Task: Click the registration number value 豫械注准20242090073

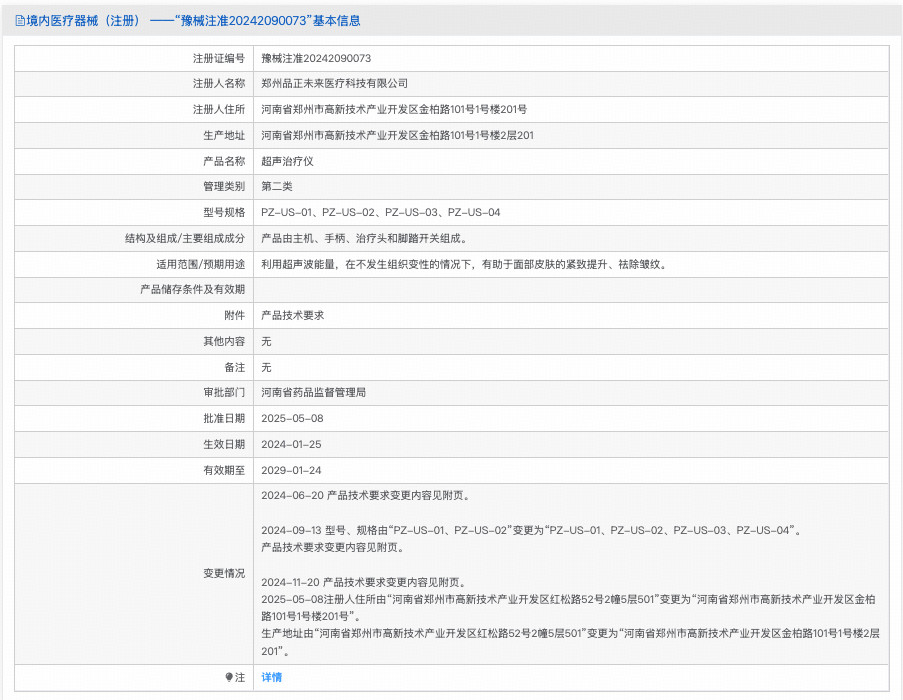Action: 316,58
